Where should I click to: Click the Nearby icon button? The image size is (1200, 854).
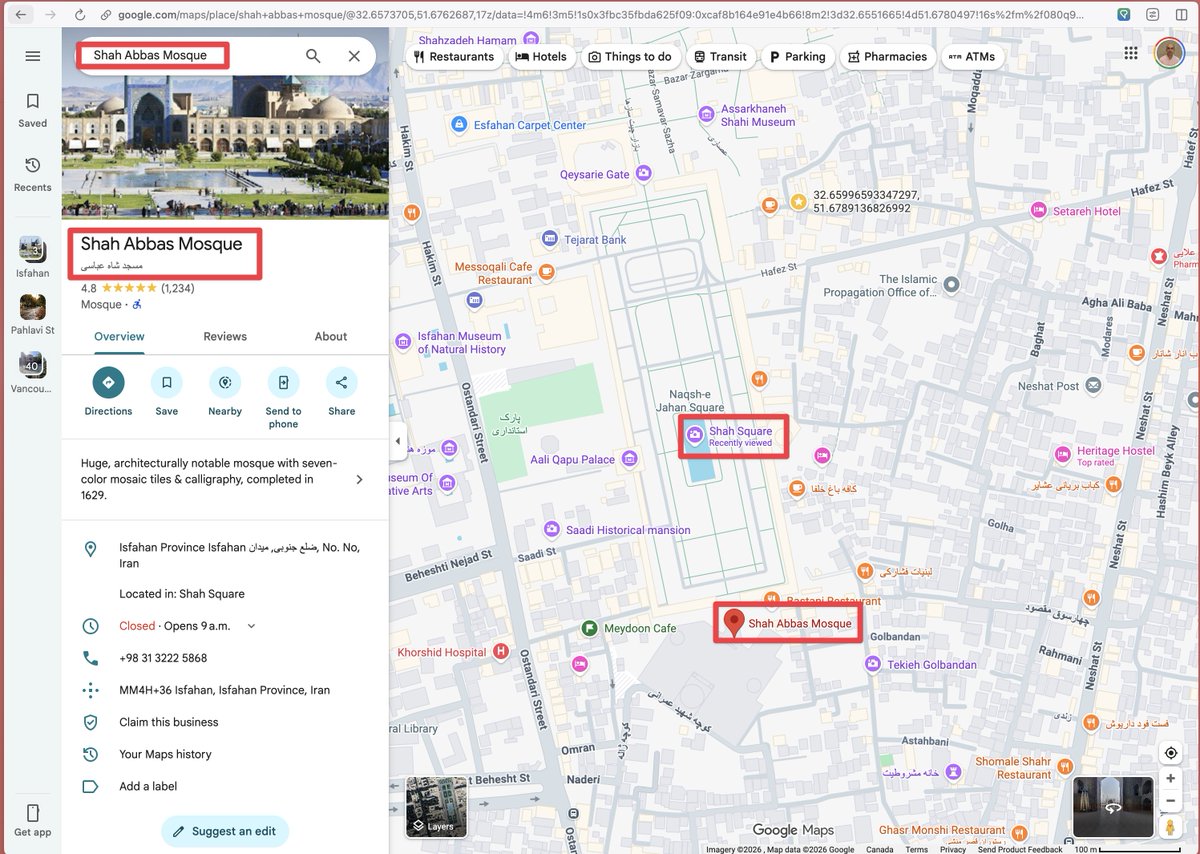225,382
